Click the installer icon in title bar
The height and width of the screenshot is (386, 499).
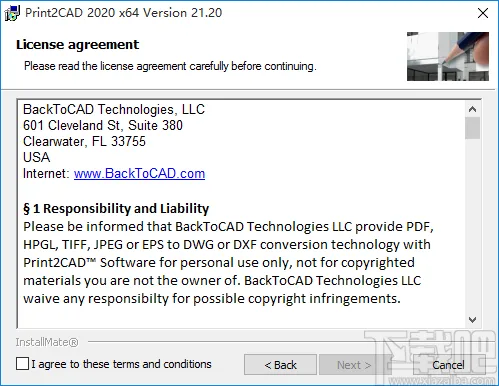point(12,13)
